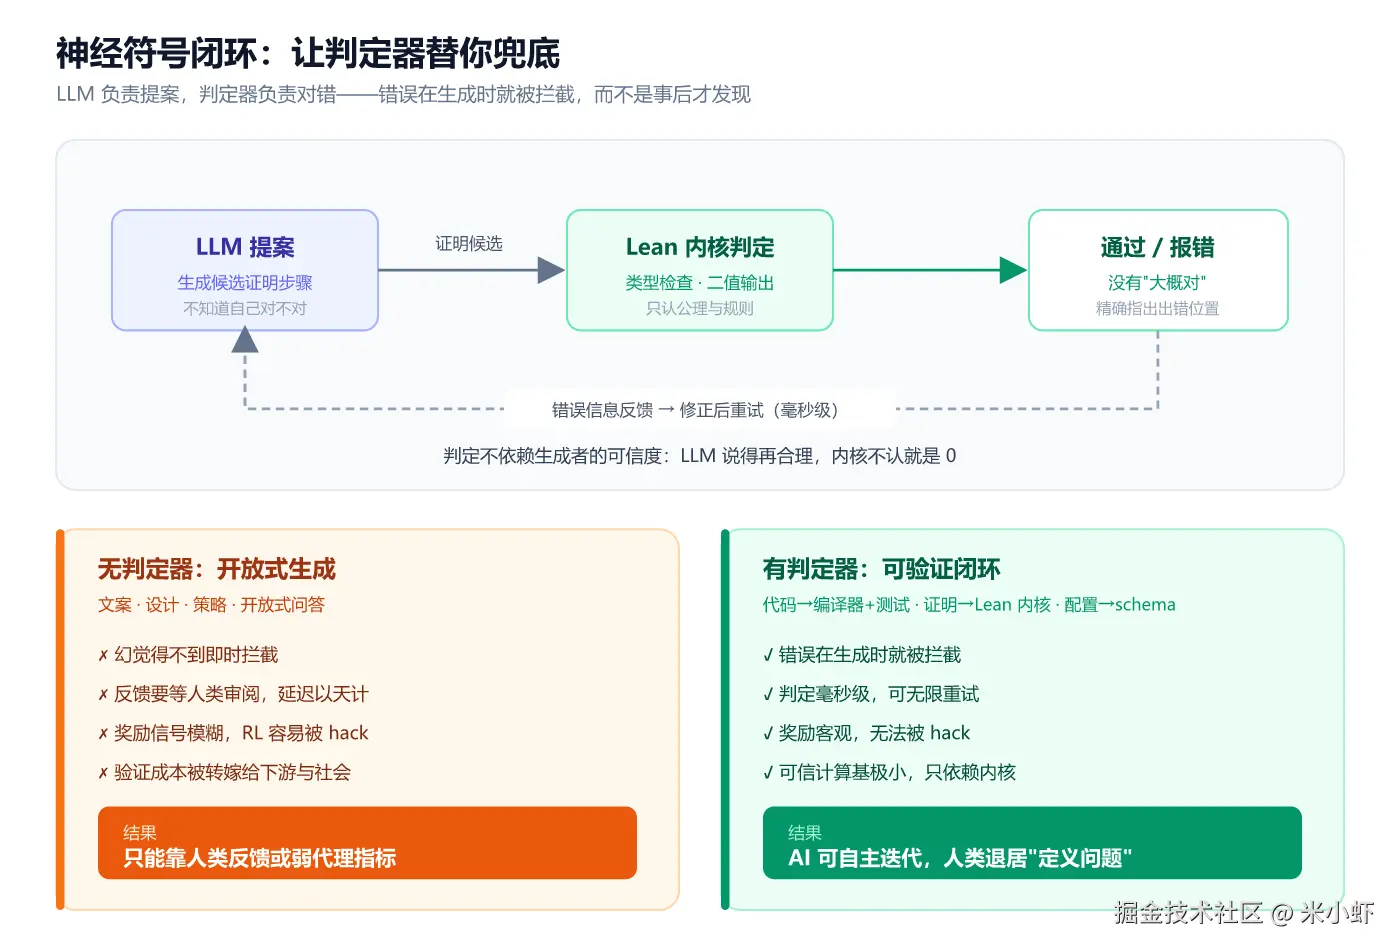Select the line "文案 · 设计 · 策略 · 开放式问答"

211,605
